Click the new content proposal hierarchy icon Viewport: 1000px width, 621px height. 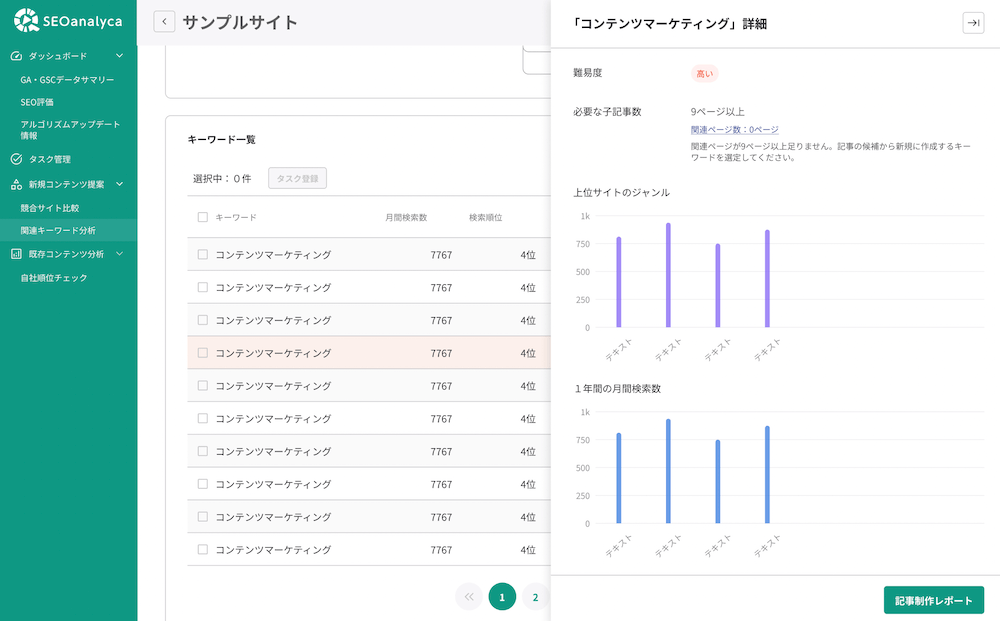(x=16, y=185)
